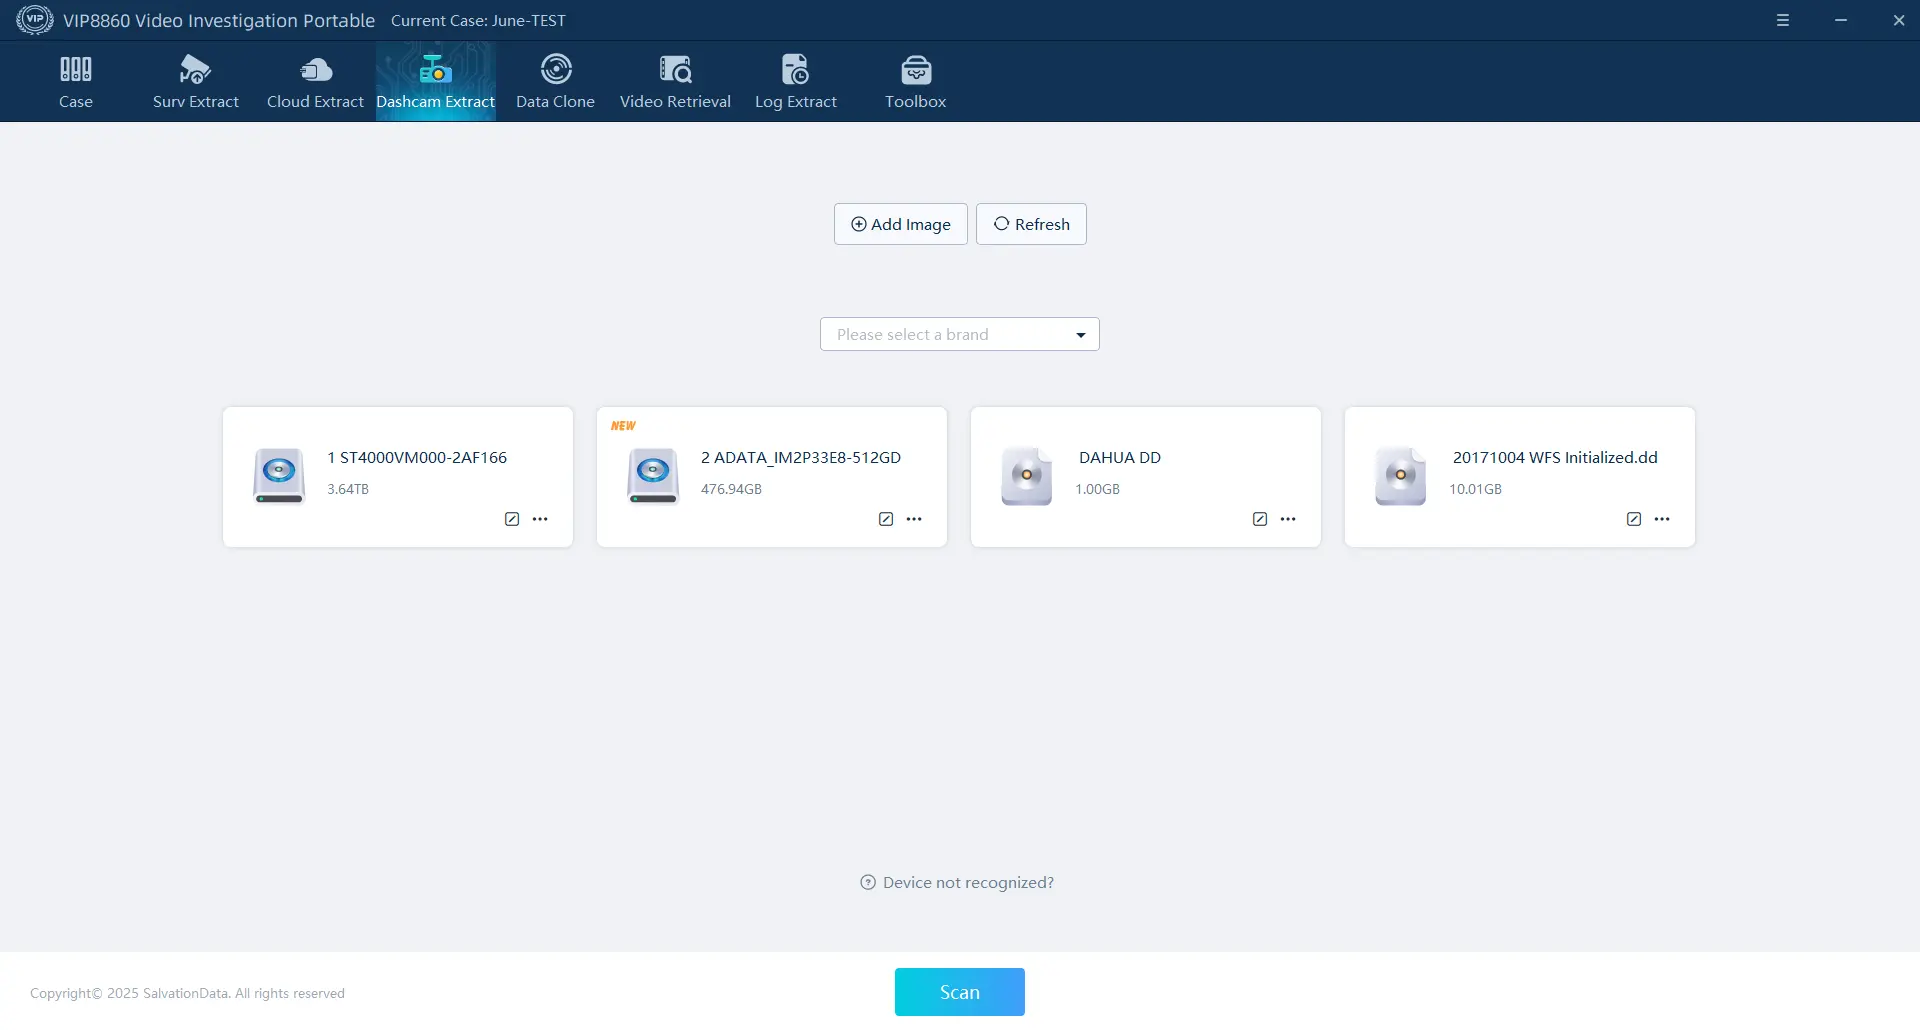Open more options for ADATA_IM2P33E8-512GD disk
This screenshot has width=1920, height=1030.
point(914,519)
